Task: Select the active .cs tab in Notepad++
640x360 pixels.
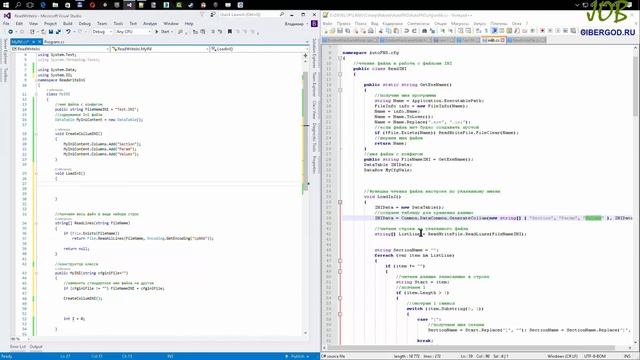Action: pyautogui.click(x=493, y=40)
